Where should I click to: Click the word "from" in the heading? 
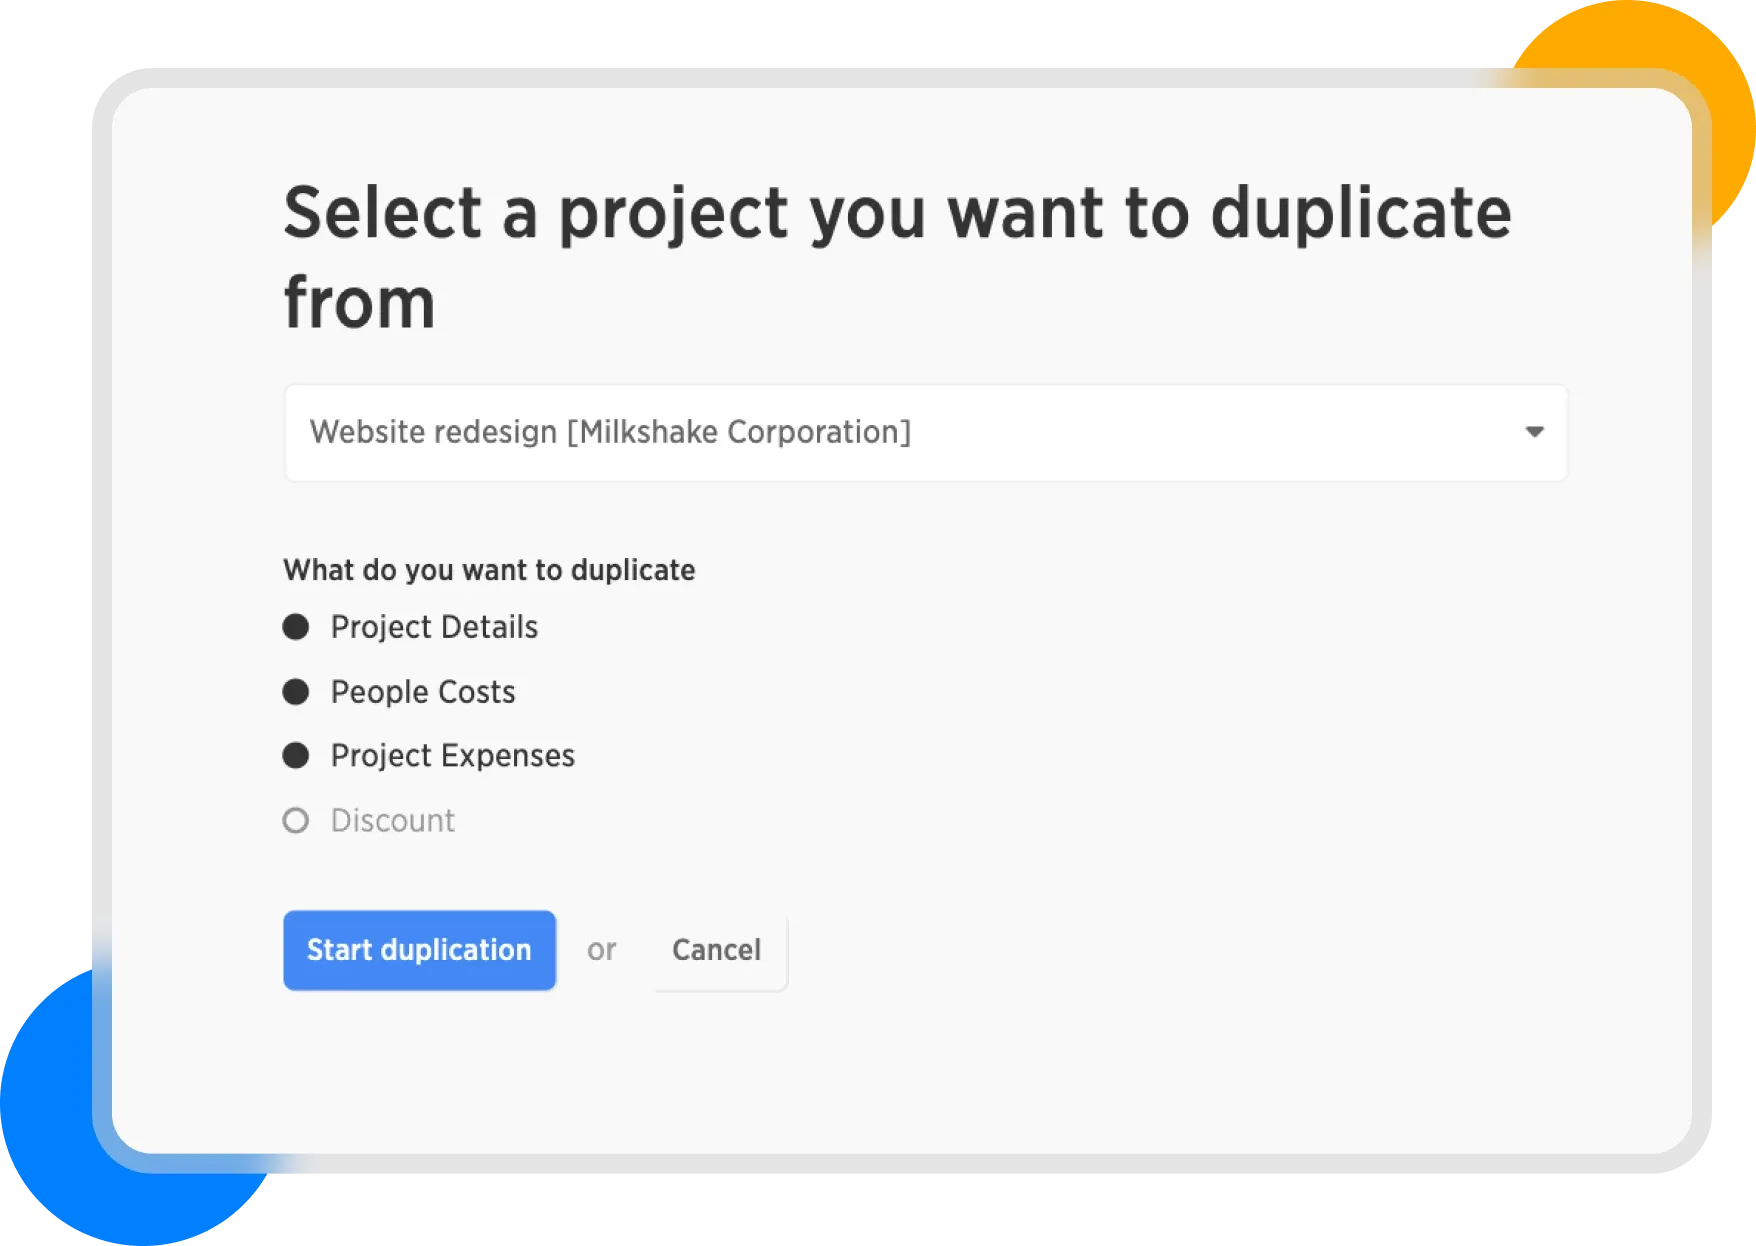point(359,303)
